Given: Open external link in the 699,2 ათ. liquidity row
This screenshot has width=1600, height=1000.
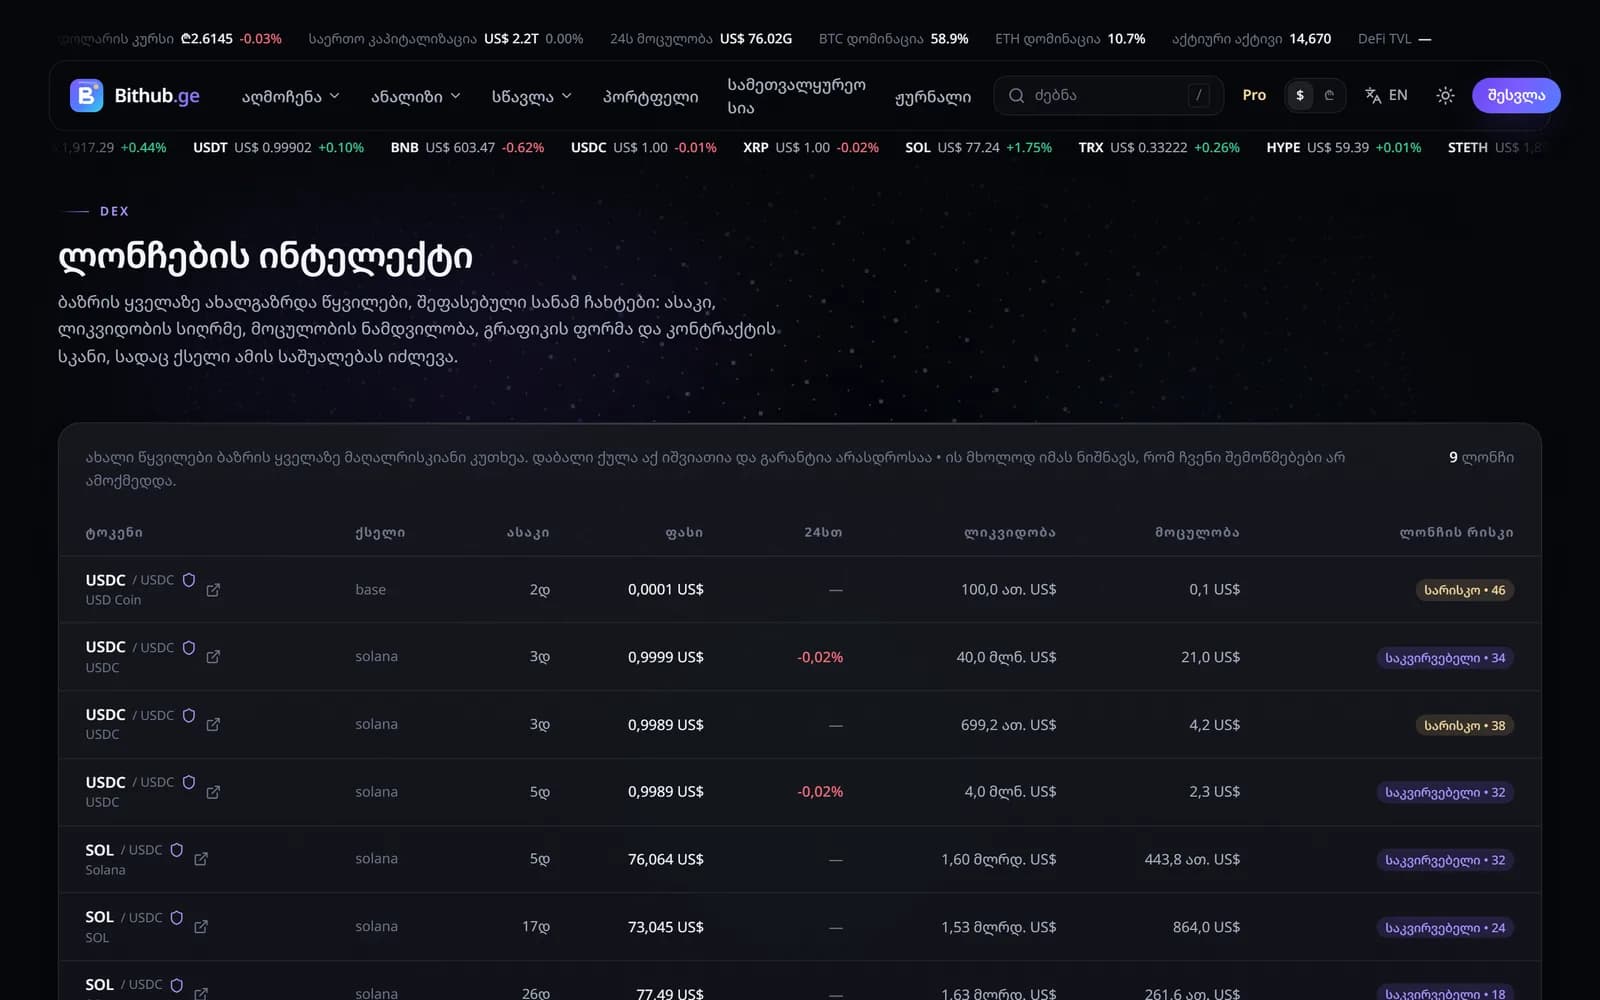Looking at the screenshot, I should [213, 725].
